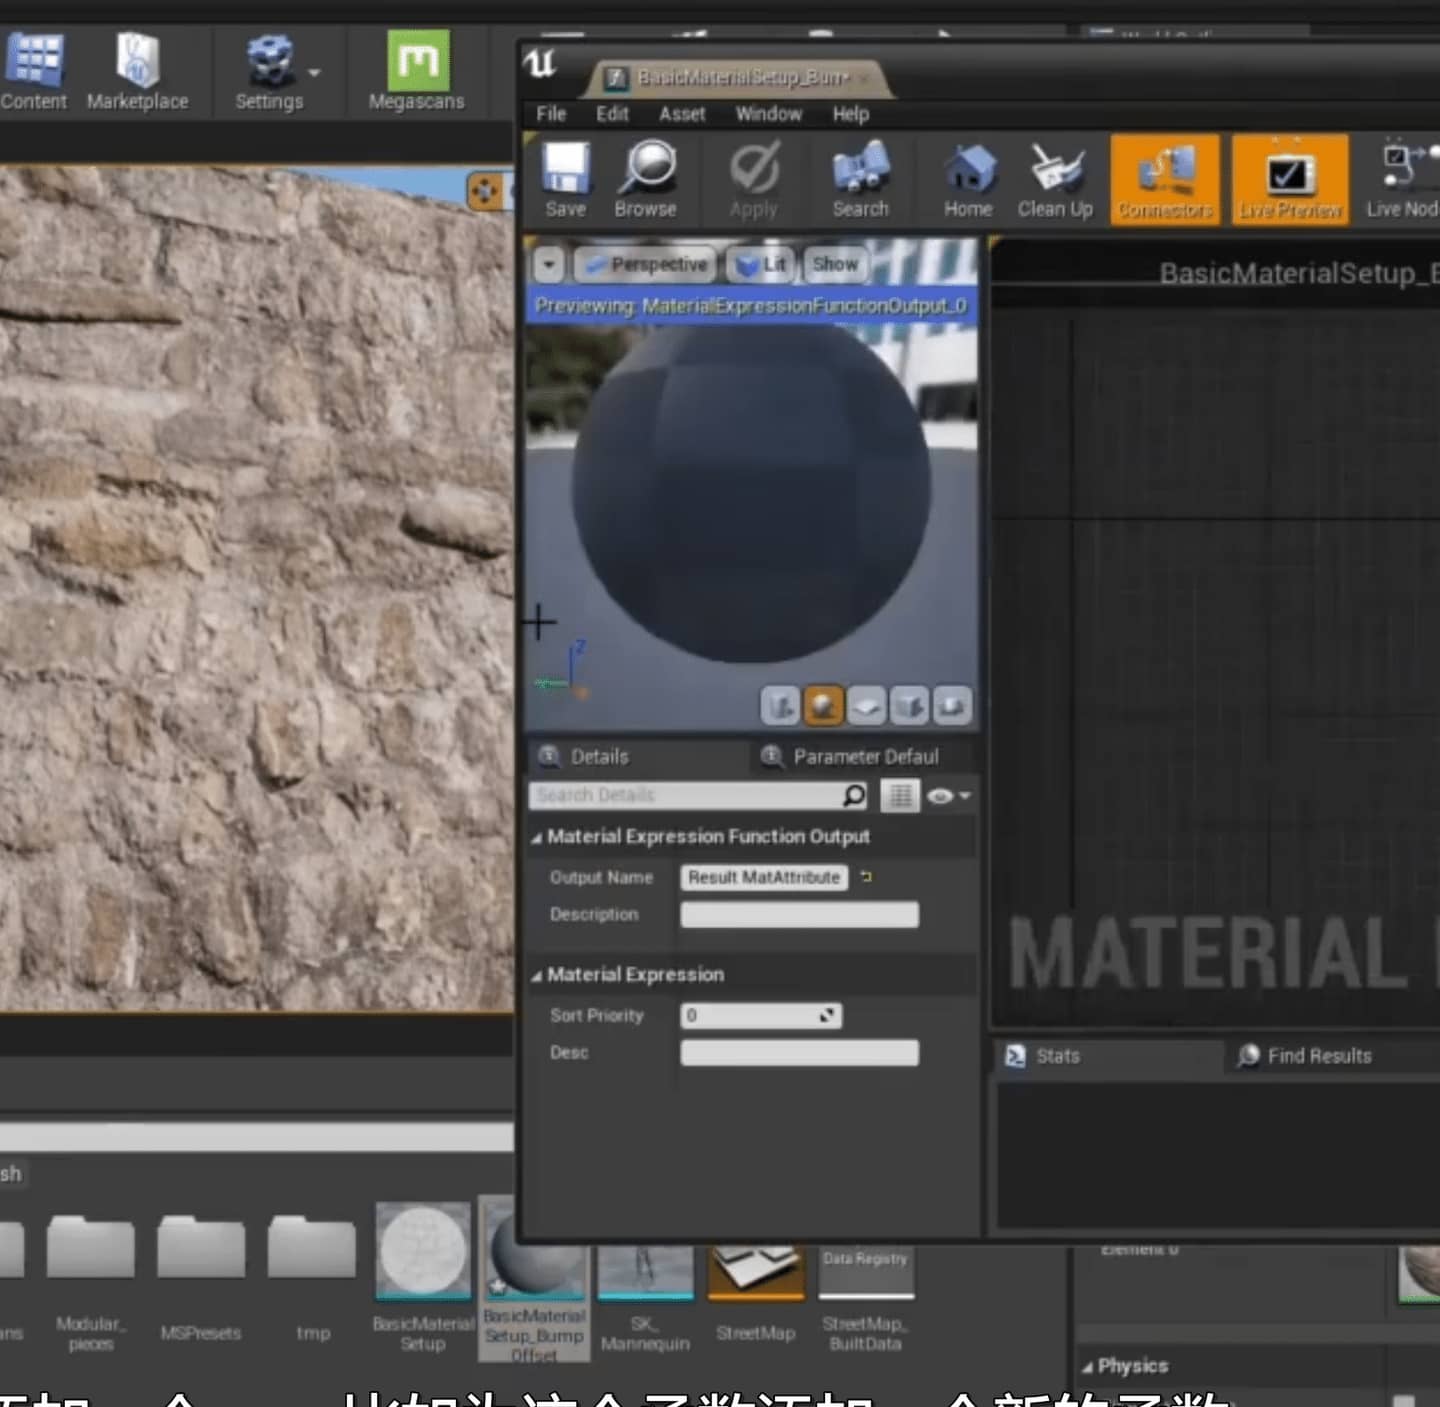
Task: Open preview viewport options dropdown
Action: [x=549, y=265]
